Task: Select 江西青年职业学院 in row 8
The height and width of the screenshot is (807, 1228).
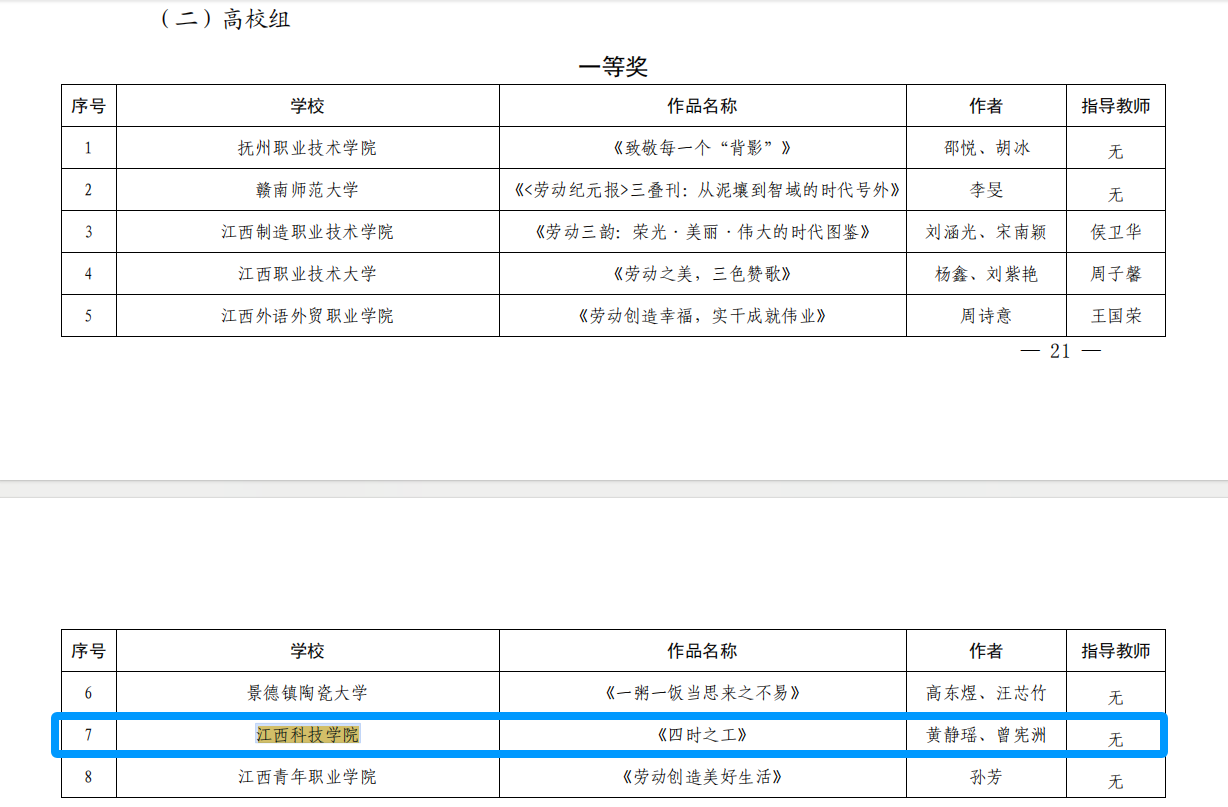Action: tap(307, 777)
